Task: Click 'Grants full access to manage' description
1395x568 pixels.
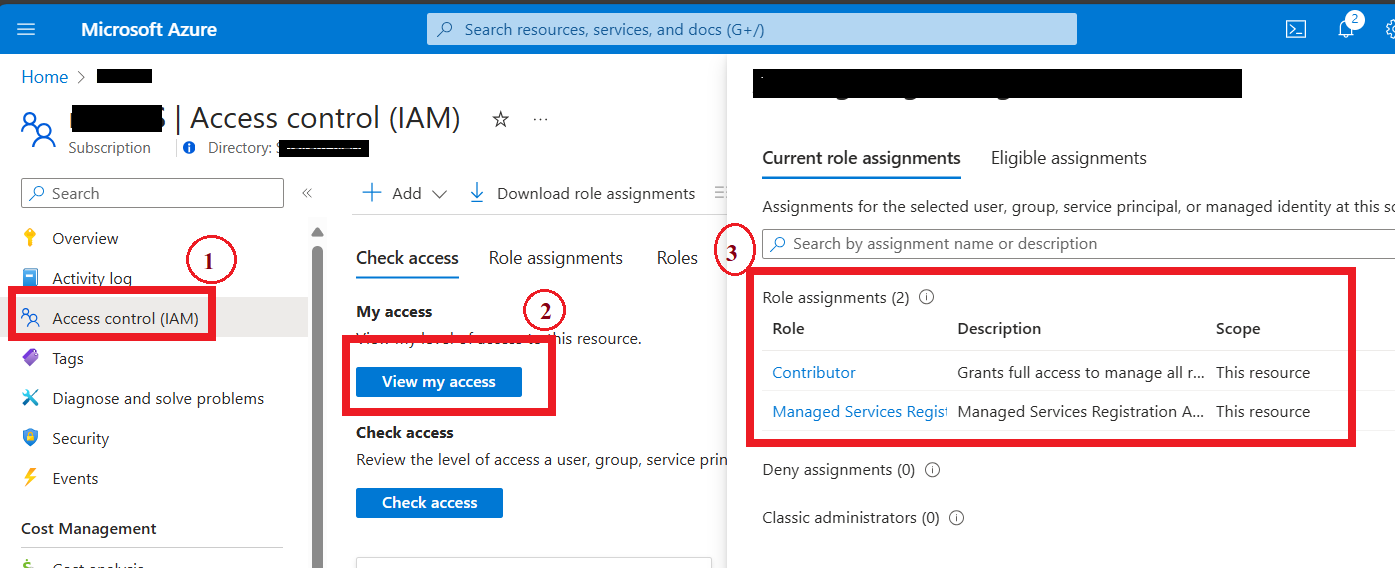Action: [1081, 372]
